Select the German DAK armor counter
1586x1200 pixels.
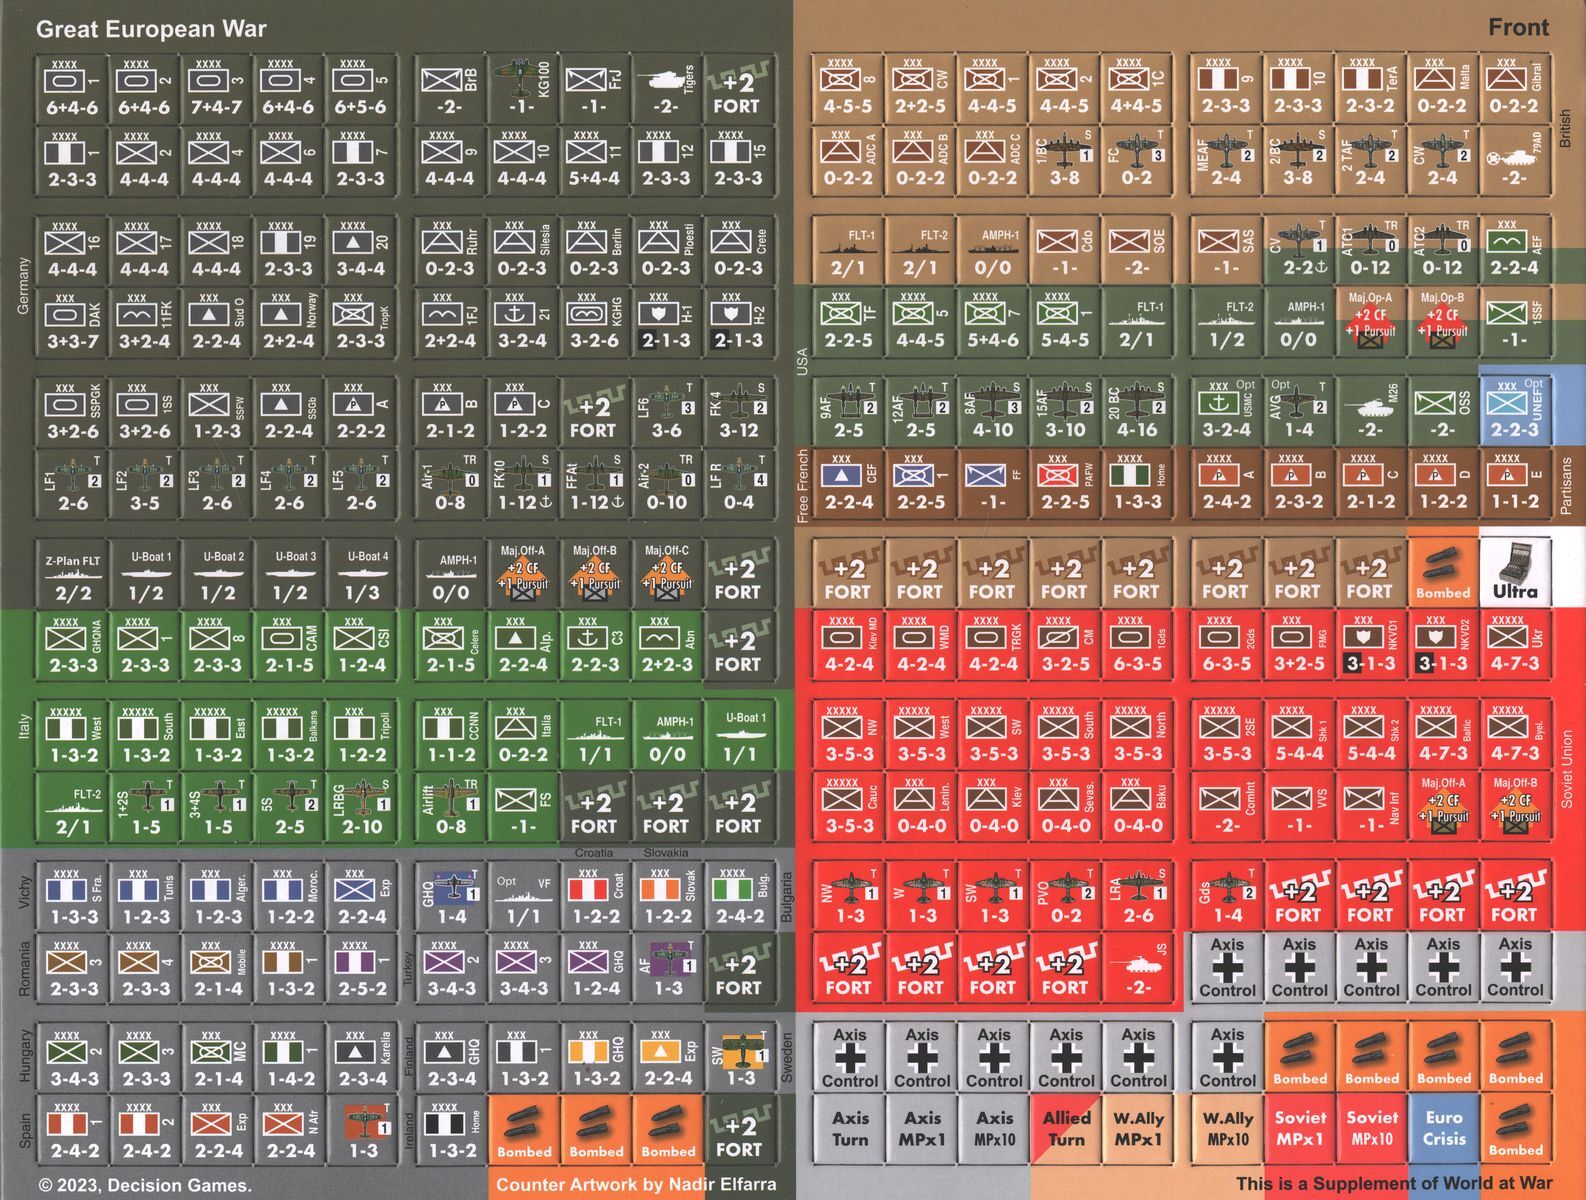tap(73, 324)
